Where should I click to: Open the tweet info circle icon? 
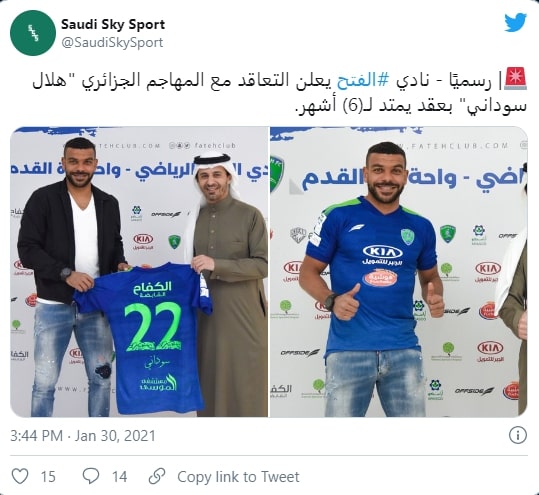coord(517,436)
